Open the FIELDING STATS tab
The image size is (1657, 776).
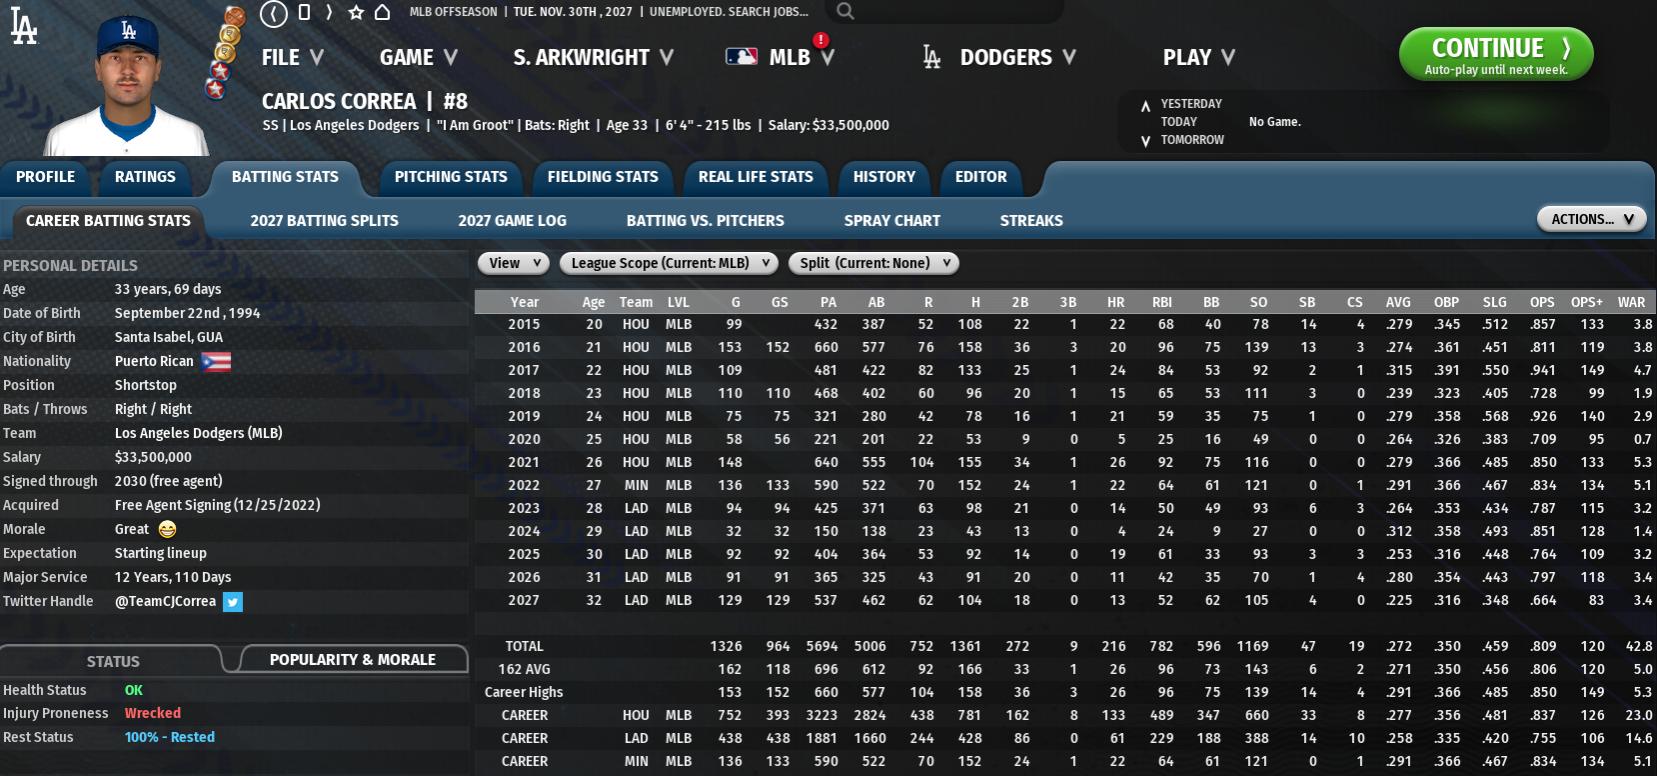pyautogui.click(x=603, y=177)
